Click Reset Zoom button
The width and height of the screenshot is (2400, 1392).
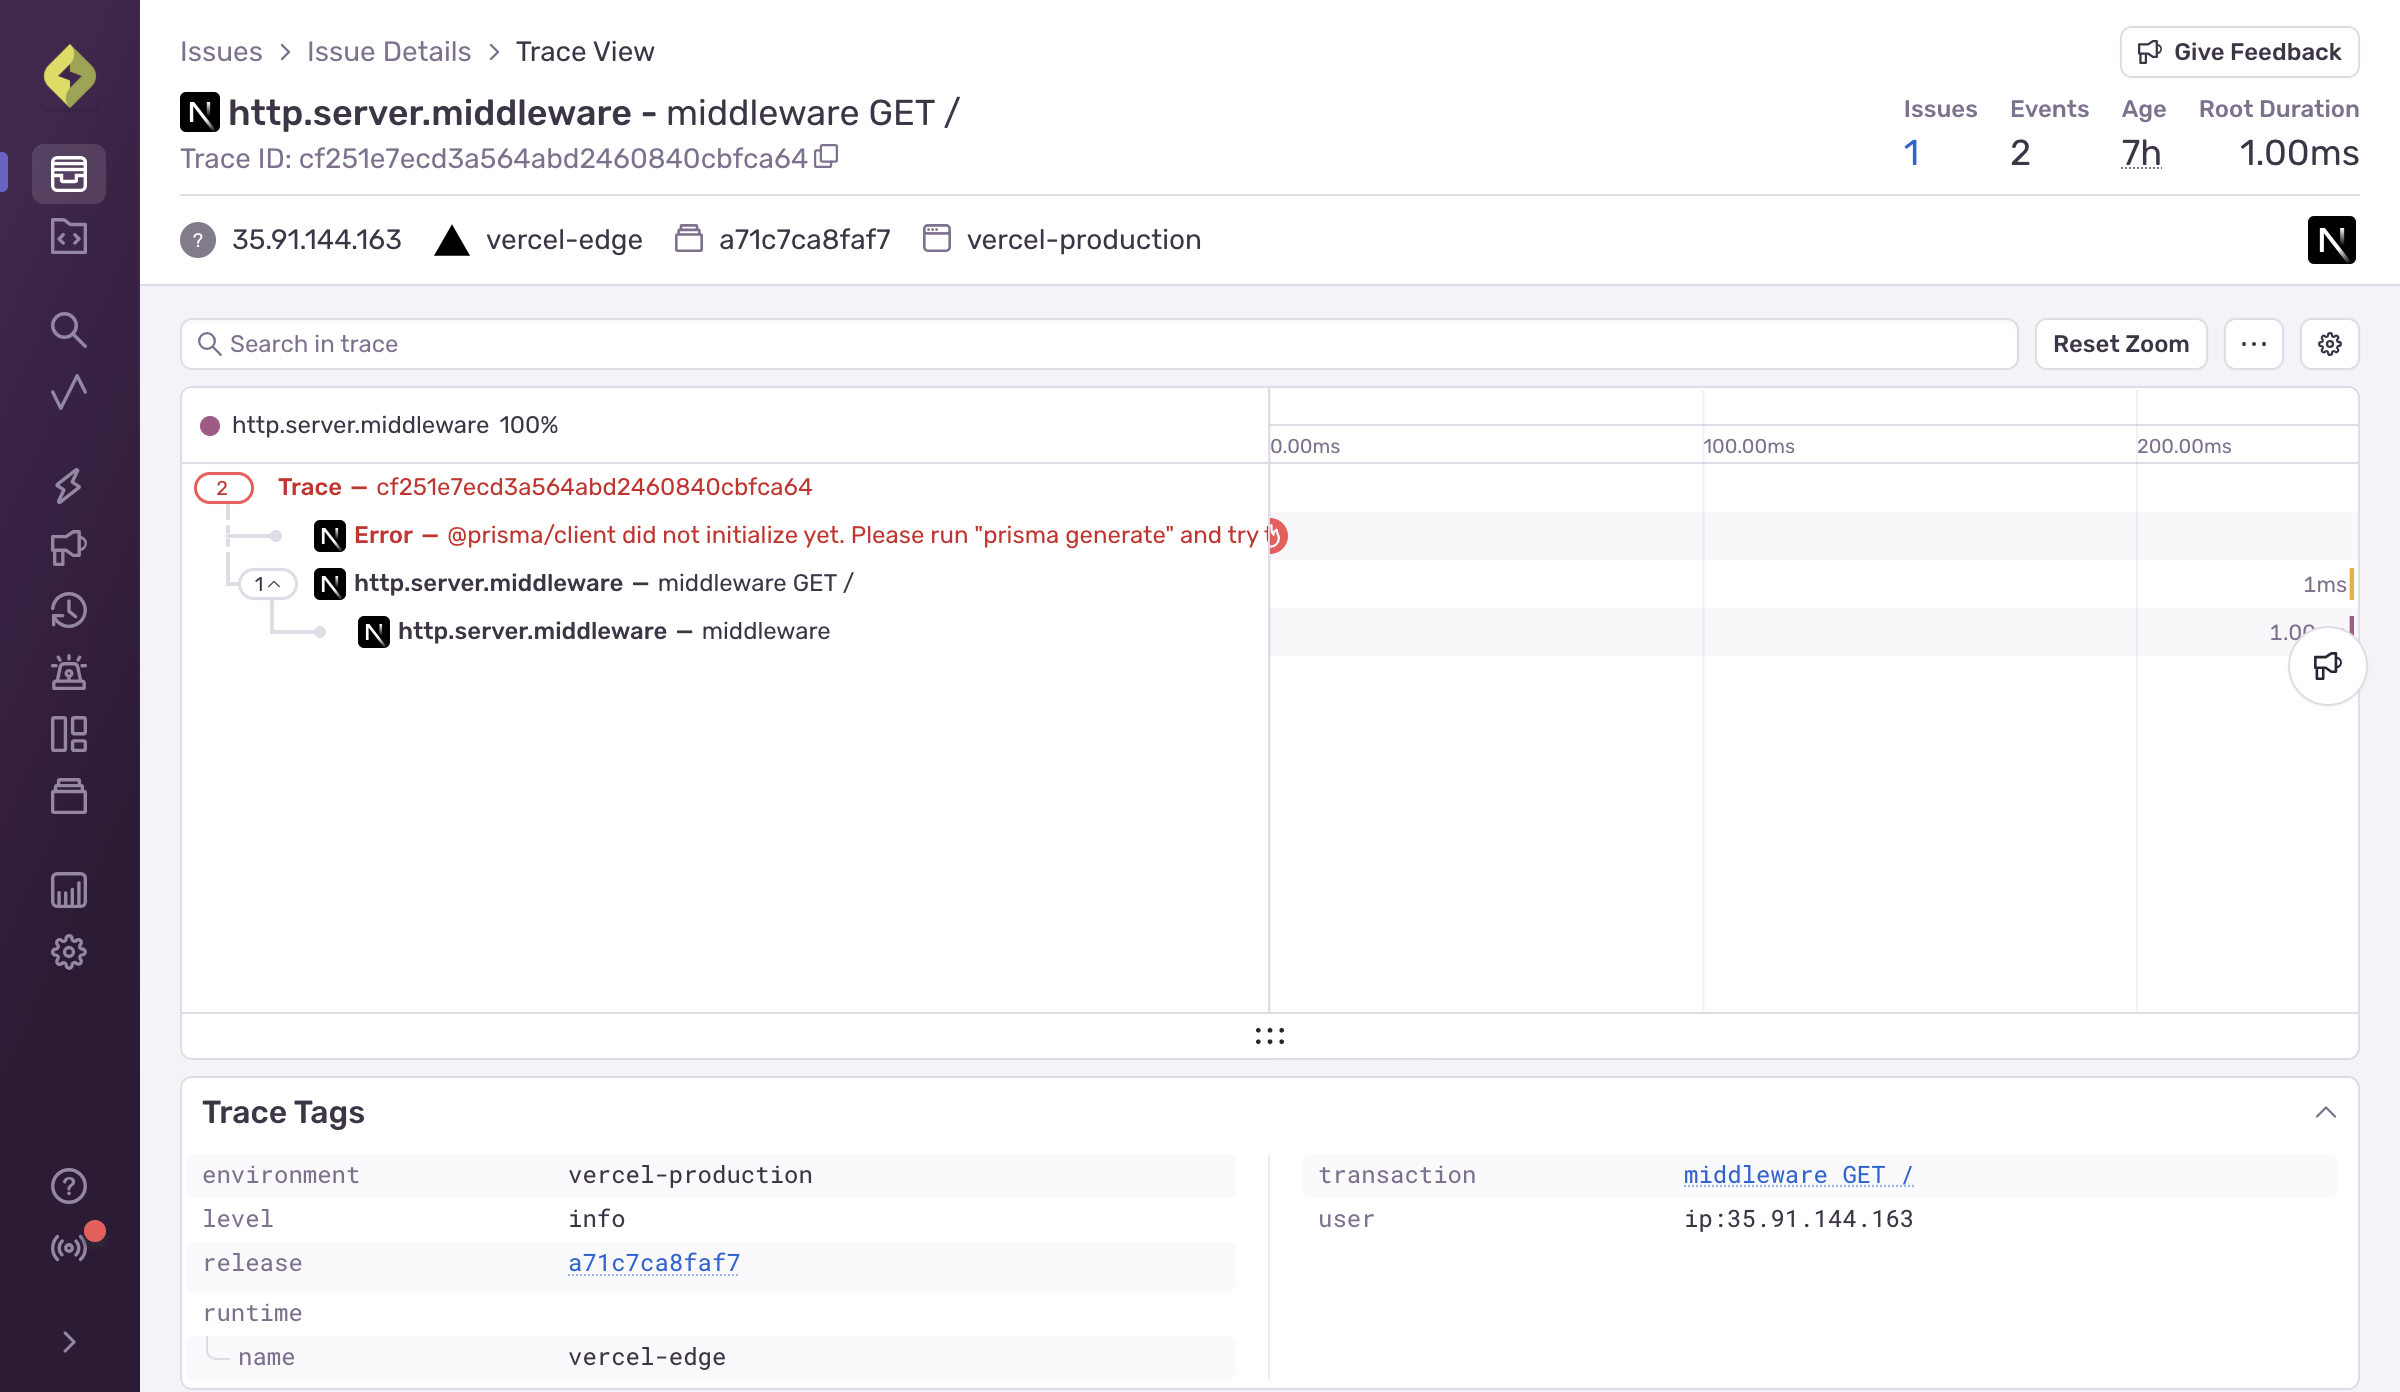click(x=2120, y=344)
